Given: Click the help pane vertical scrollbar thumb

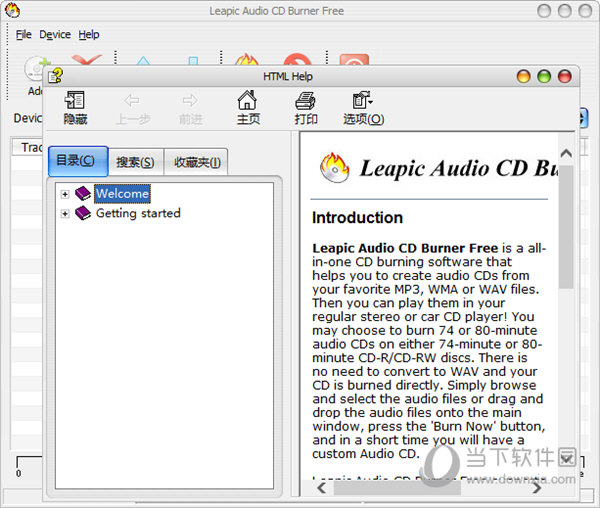Looking at the screenshot, I should point(566,226).
